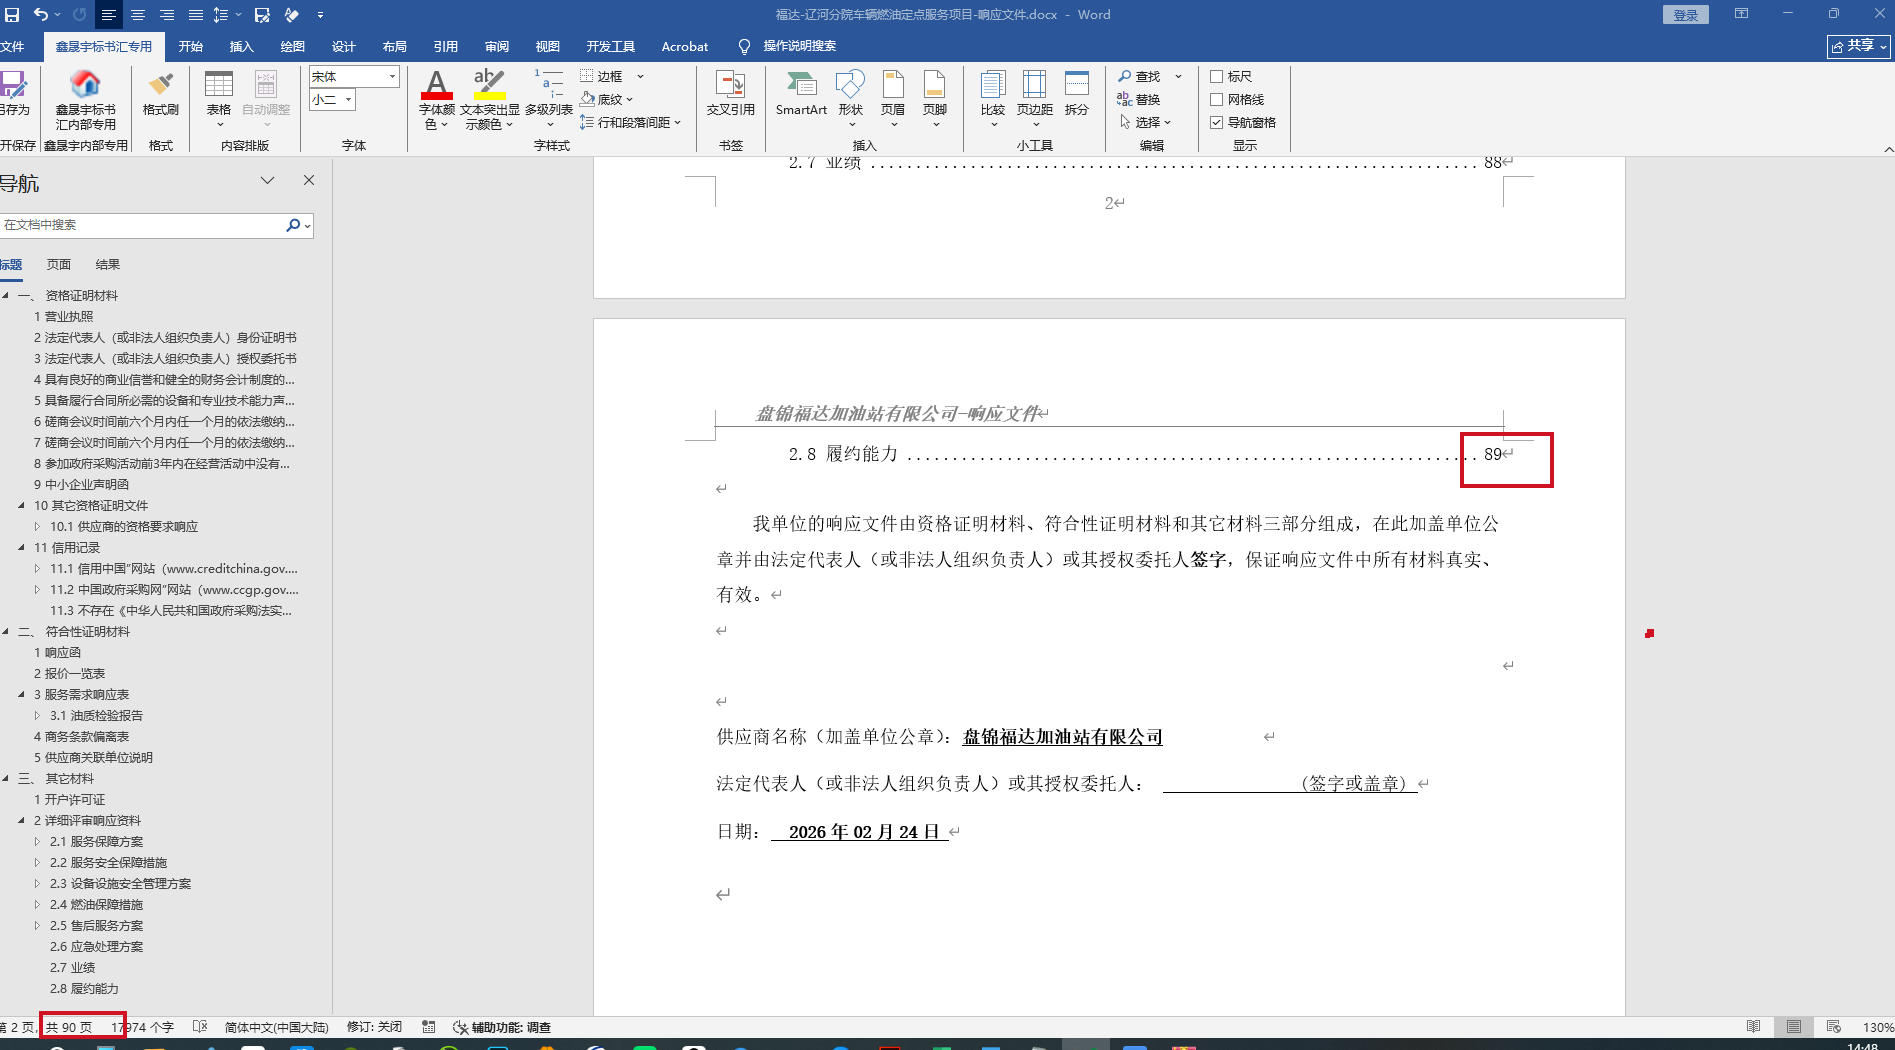The height and width of the screenshot is (1050, 1895).
Task: Open the 页边距 margins tool
Action: [1035, 98]
